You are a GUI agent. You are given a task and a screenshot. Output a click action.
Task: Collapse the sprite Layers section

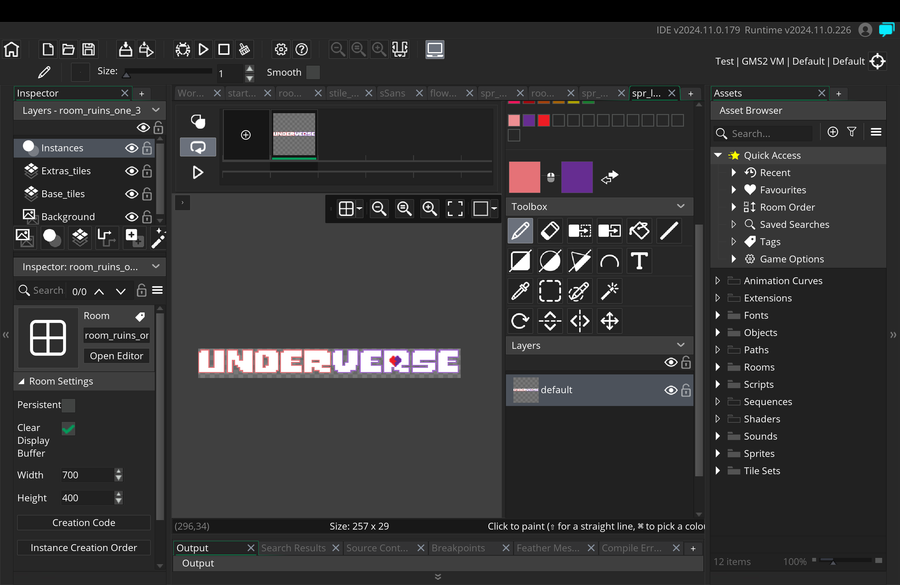681,345
